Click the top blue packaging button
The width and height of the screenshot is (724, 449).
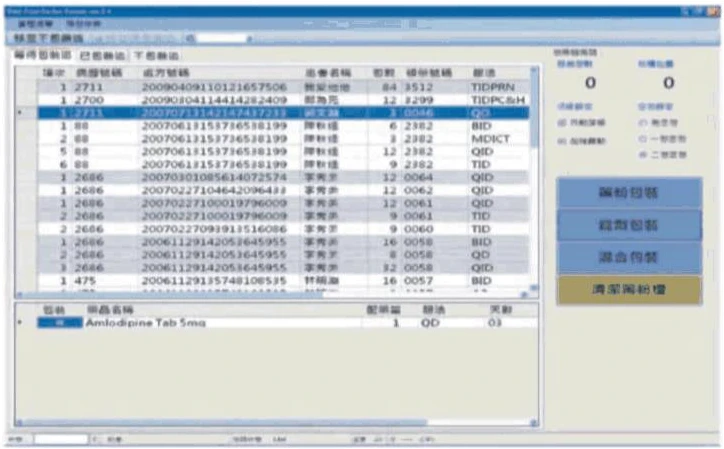[629, 192]
